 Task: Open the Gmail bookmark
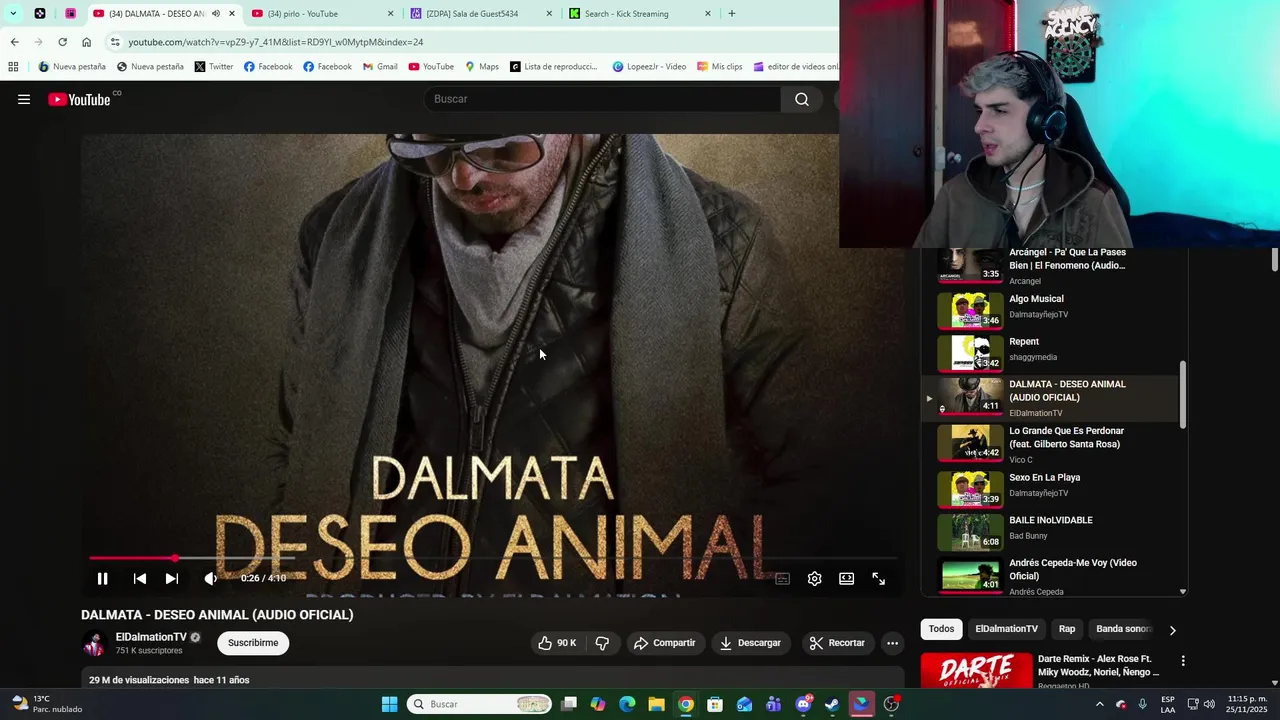pos(380,67)
